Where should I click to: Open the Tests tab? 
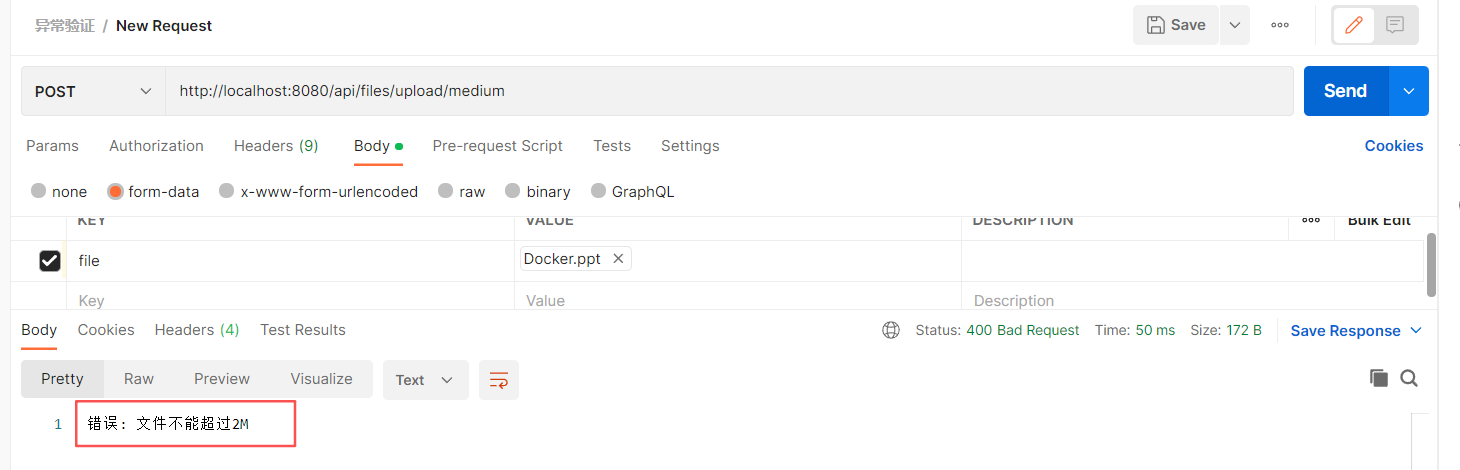612,146
